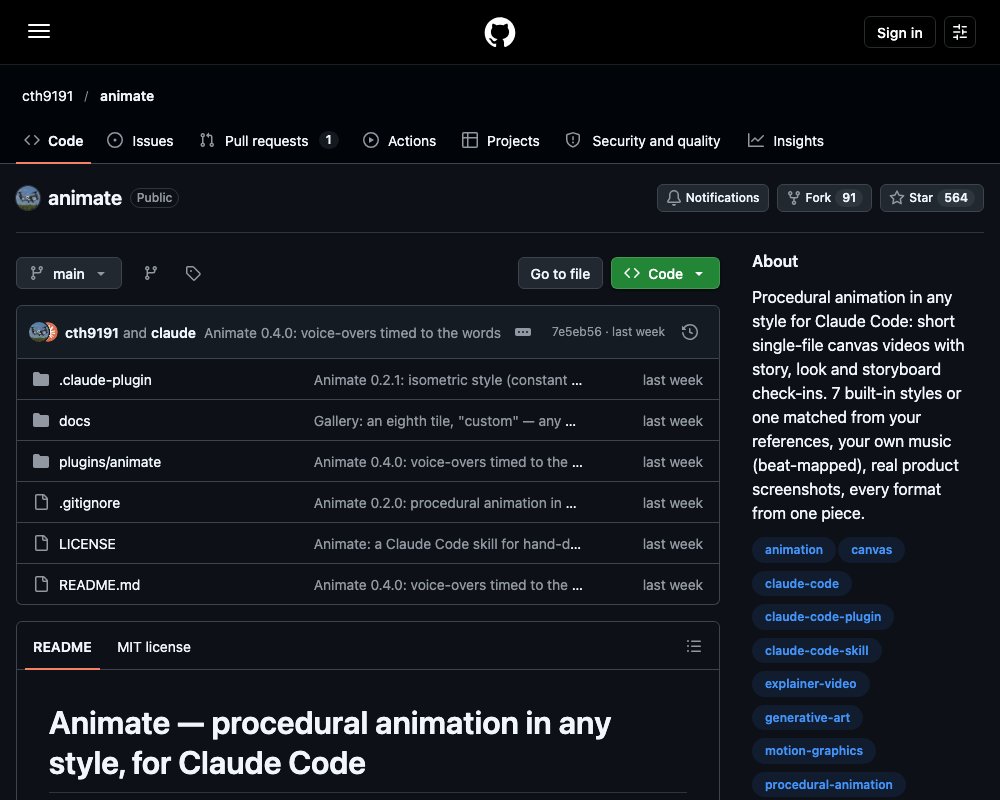View the commit history clock icon
1000x800 pixels.
pyautogui.click(x=689, y=332)
